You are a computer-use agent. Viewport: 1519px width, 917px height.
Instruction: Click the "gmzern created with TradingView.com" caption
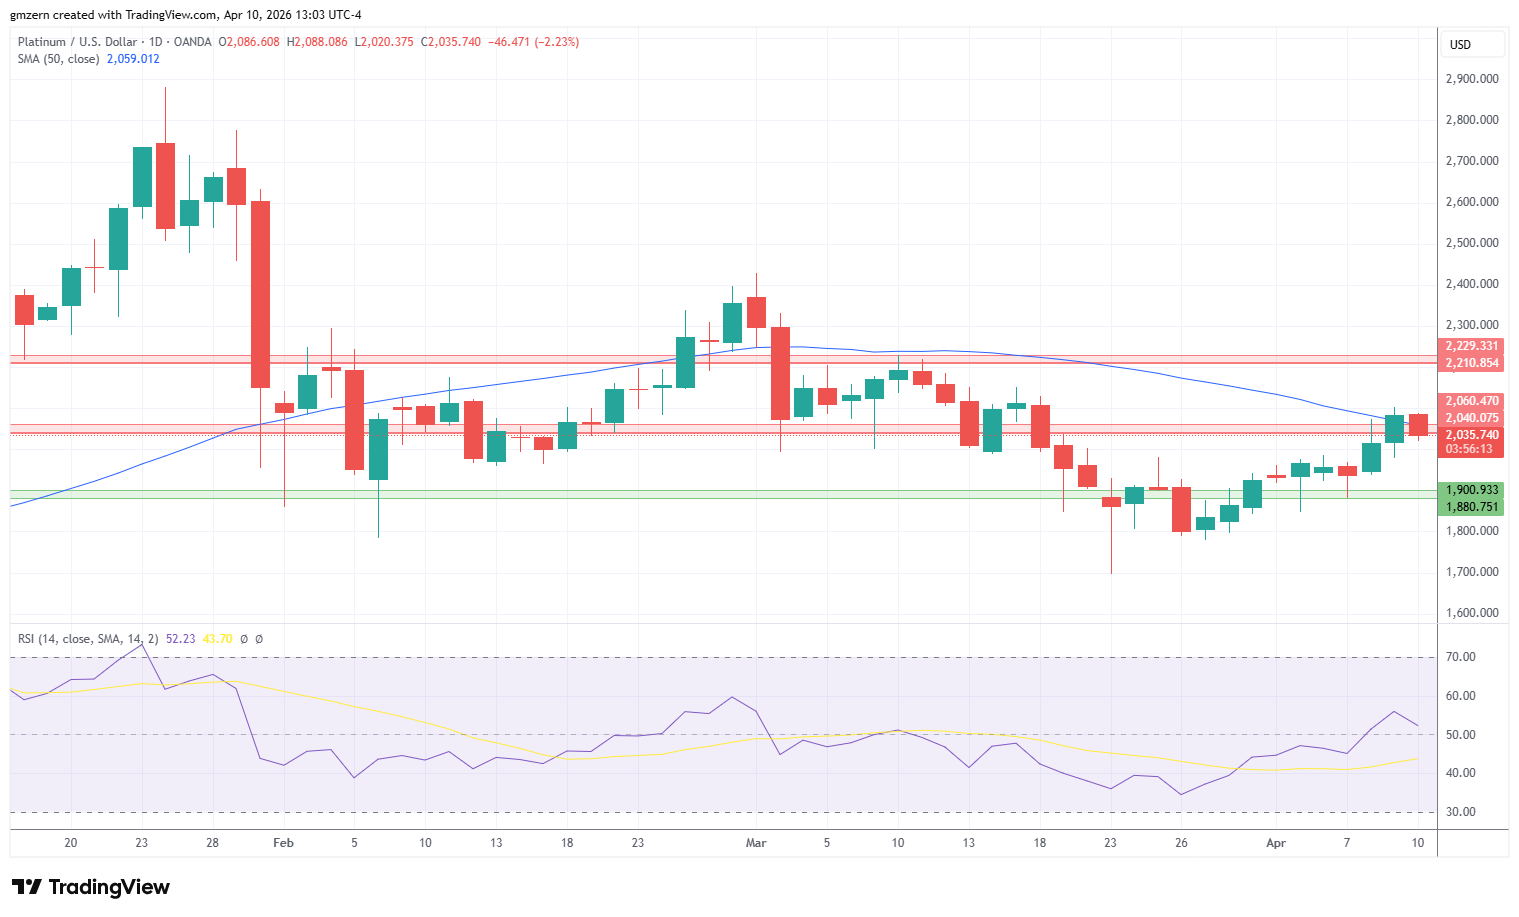coord(113,15)
